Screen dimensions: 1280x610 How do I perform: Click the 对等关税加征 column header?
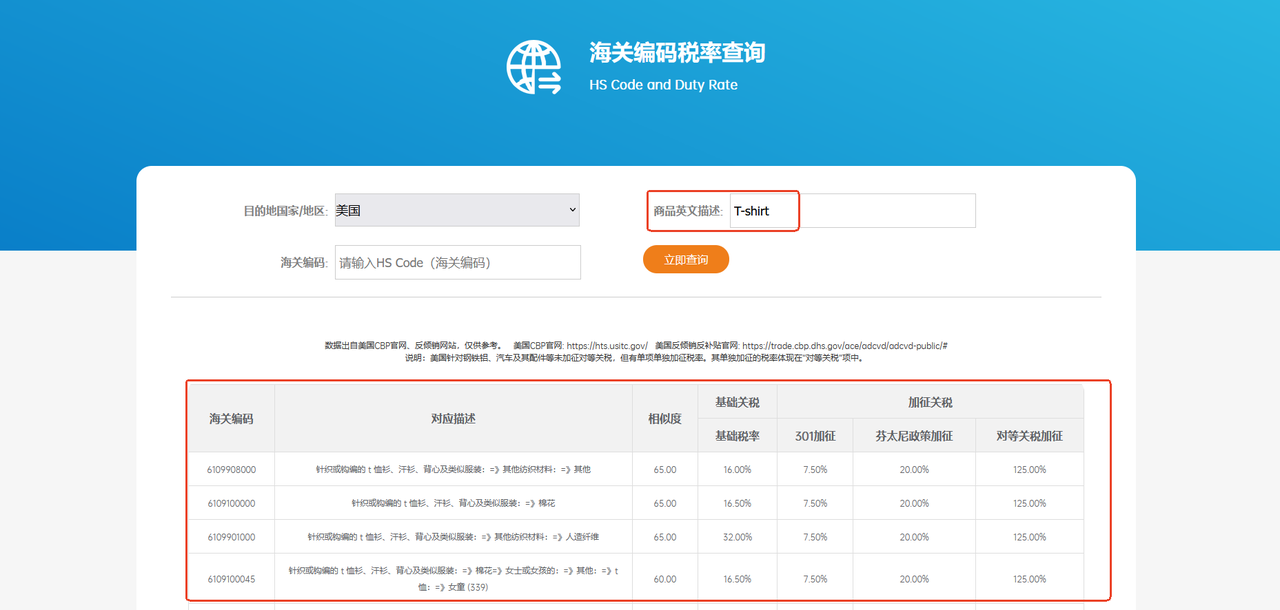point(1029,436)
